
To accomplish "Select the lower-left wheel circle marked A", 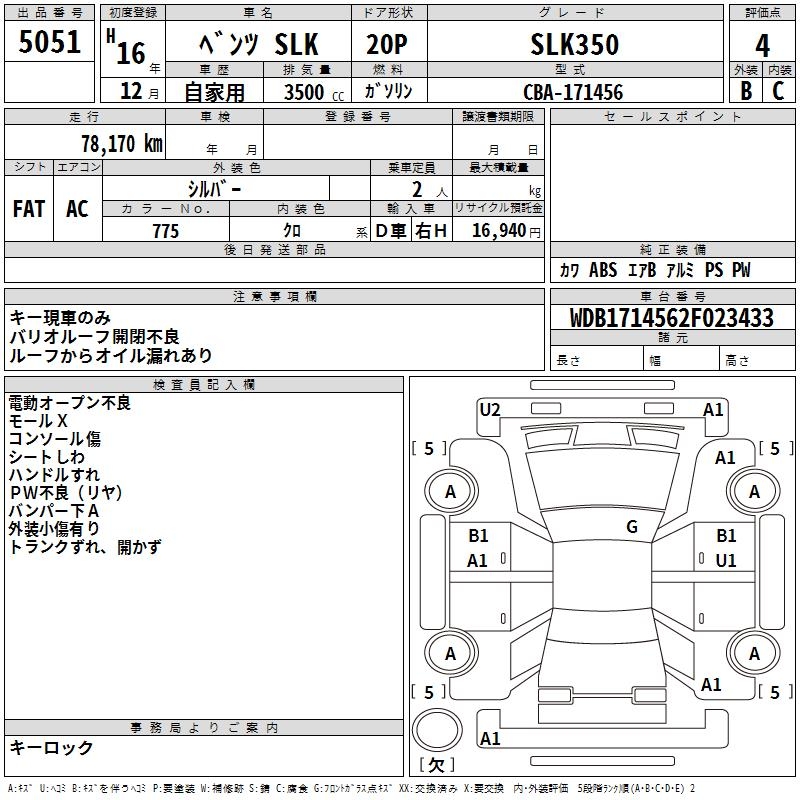I will tap(450, 653).
